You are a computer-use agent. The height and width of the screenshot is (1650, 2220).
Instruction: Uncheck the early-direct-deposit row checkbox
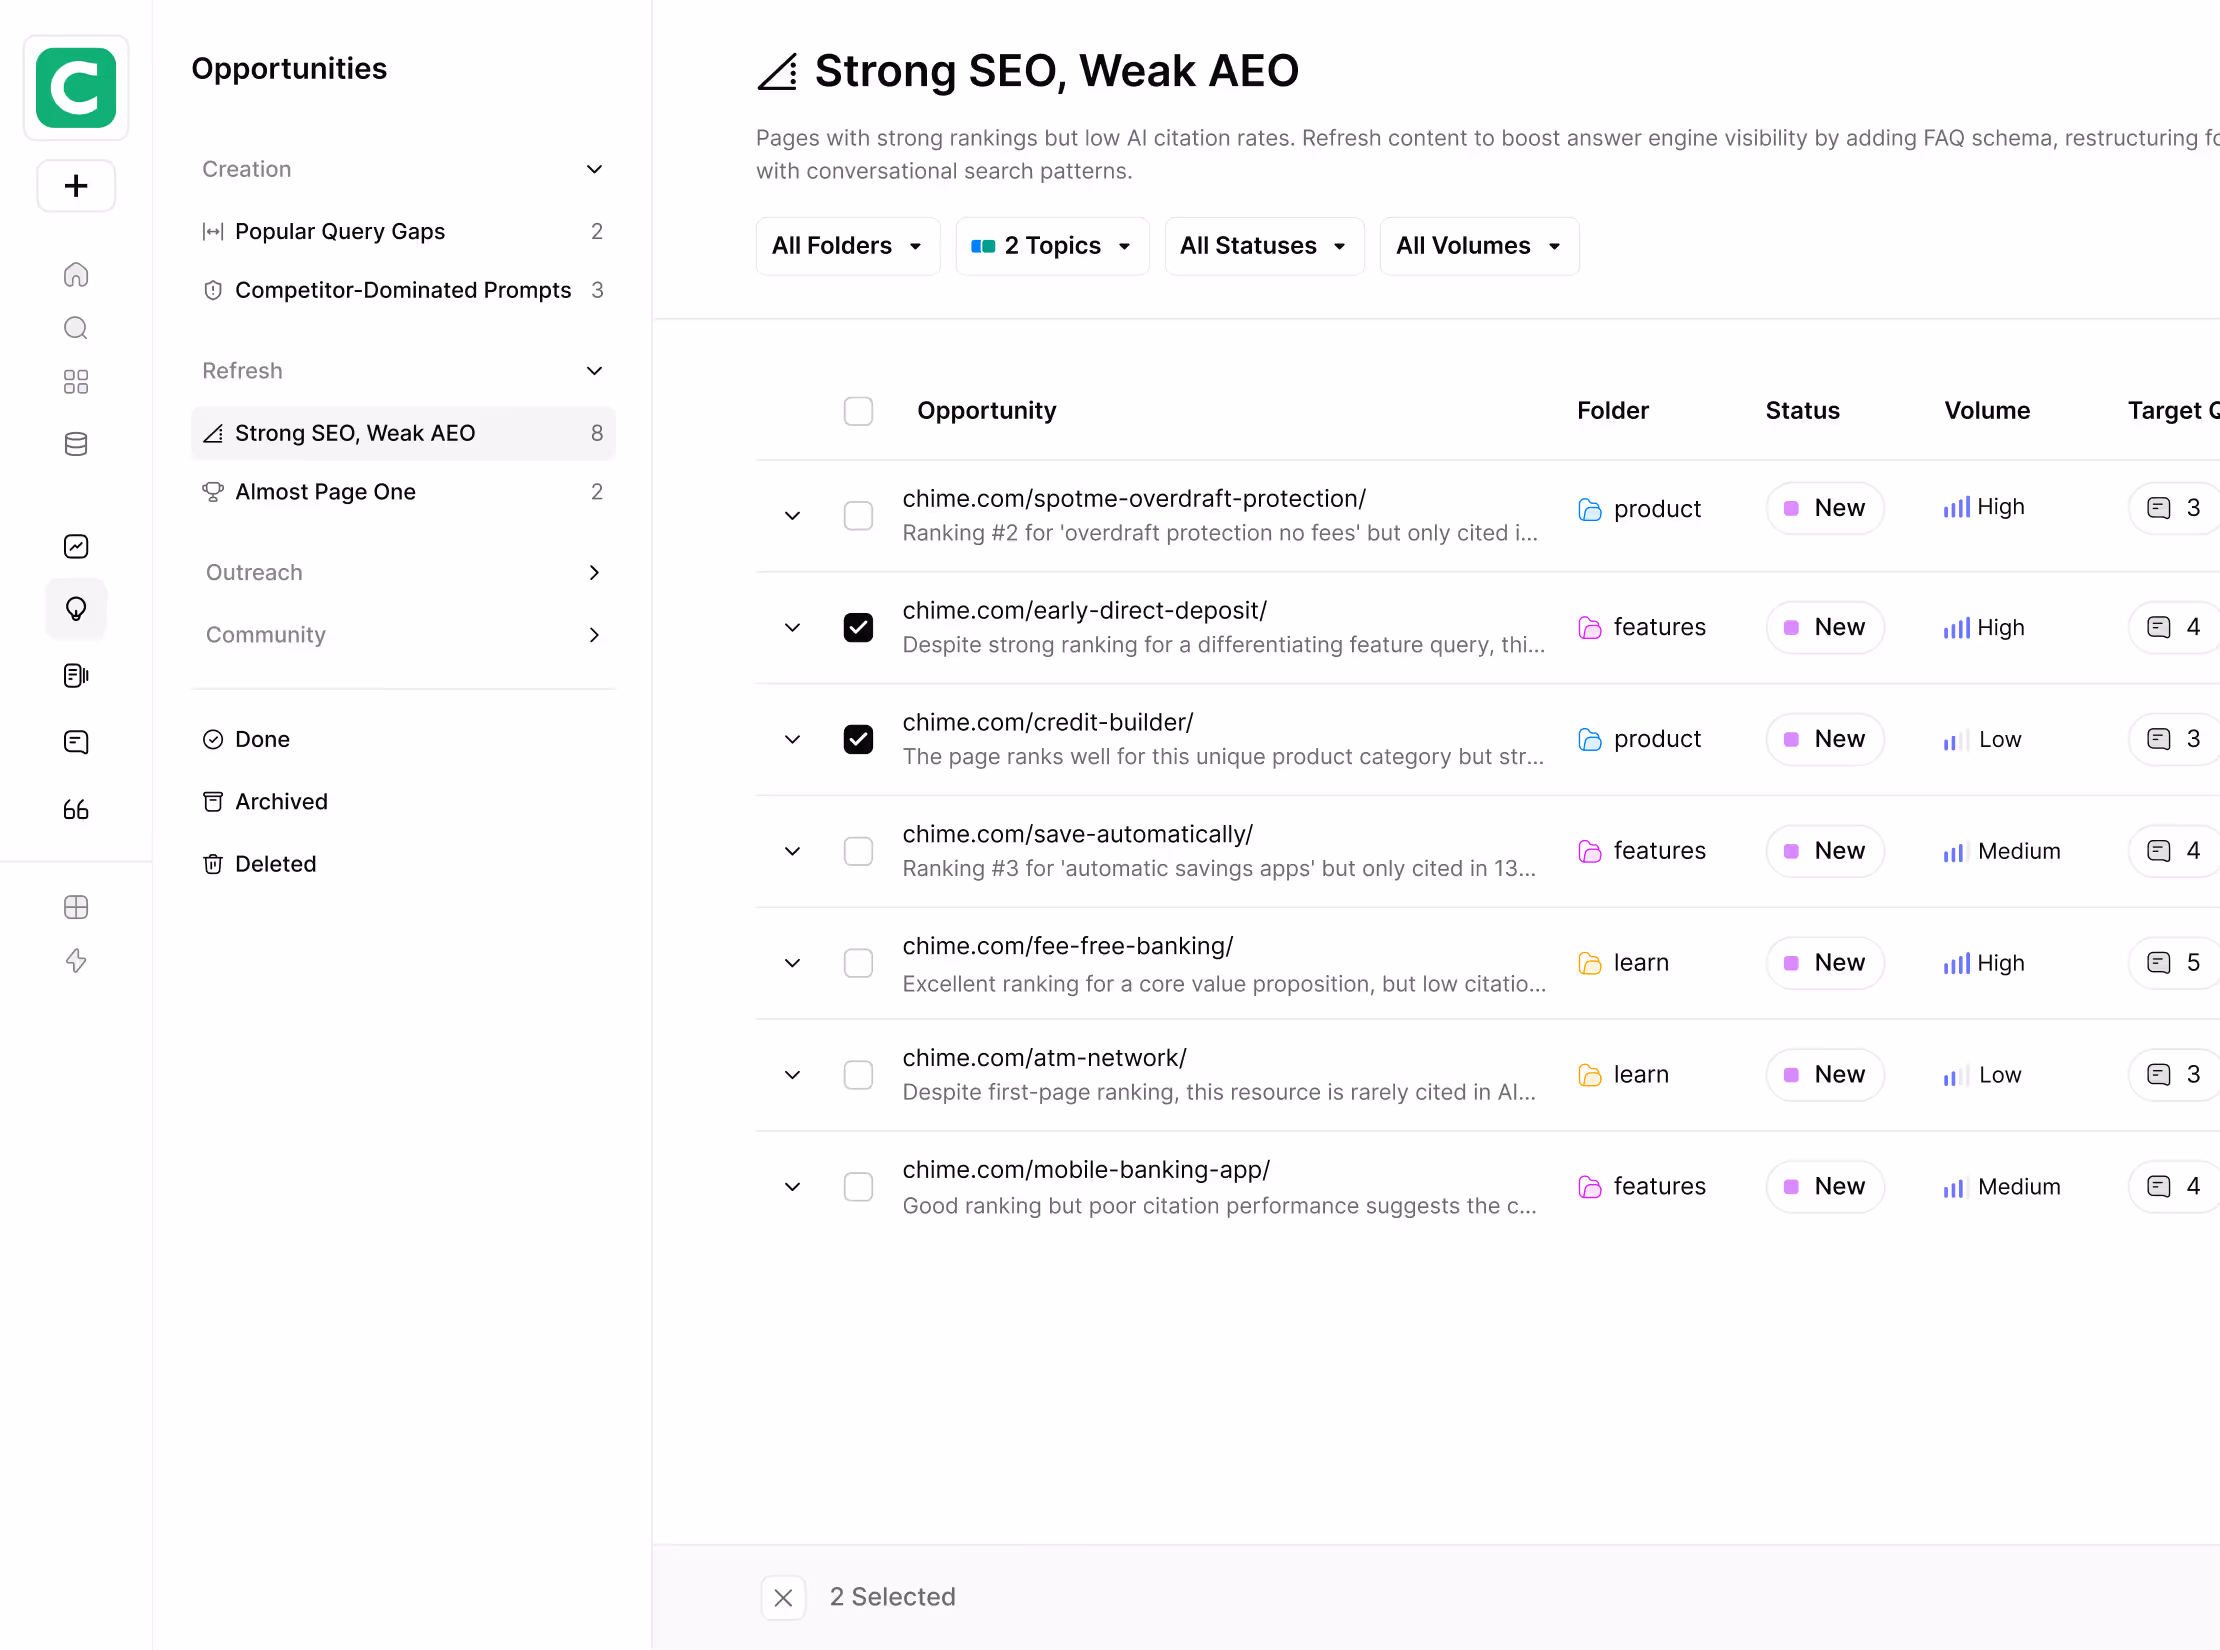858,628
